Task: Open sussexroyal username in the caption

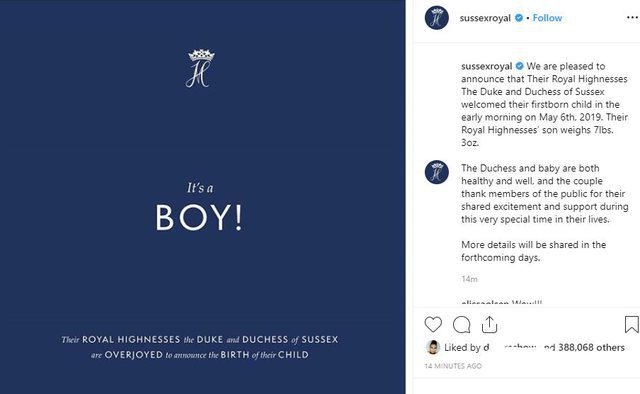Action: pos(487,66)
